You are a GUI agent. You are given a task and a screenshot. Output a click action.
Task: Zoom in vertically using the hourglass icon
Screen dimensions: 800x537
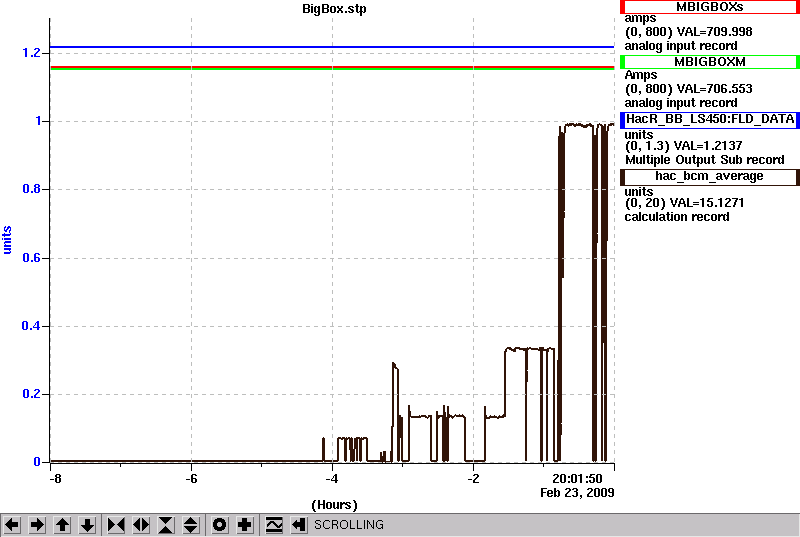[x=166, y=525]
